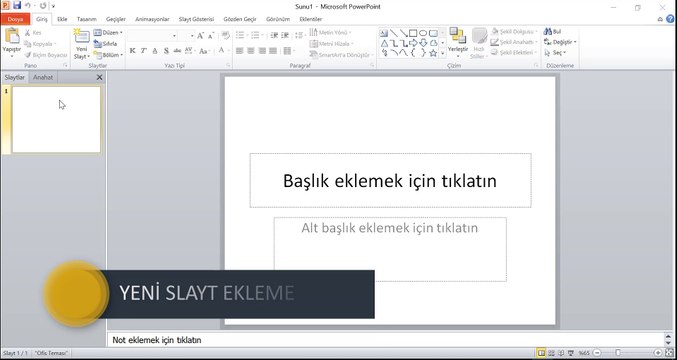Toggle center text alignment
The height and width of the screenshot is (360, 677).
coord(251,51)
